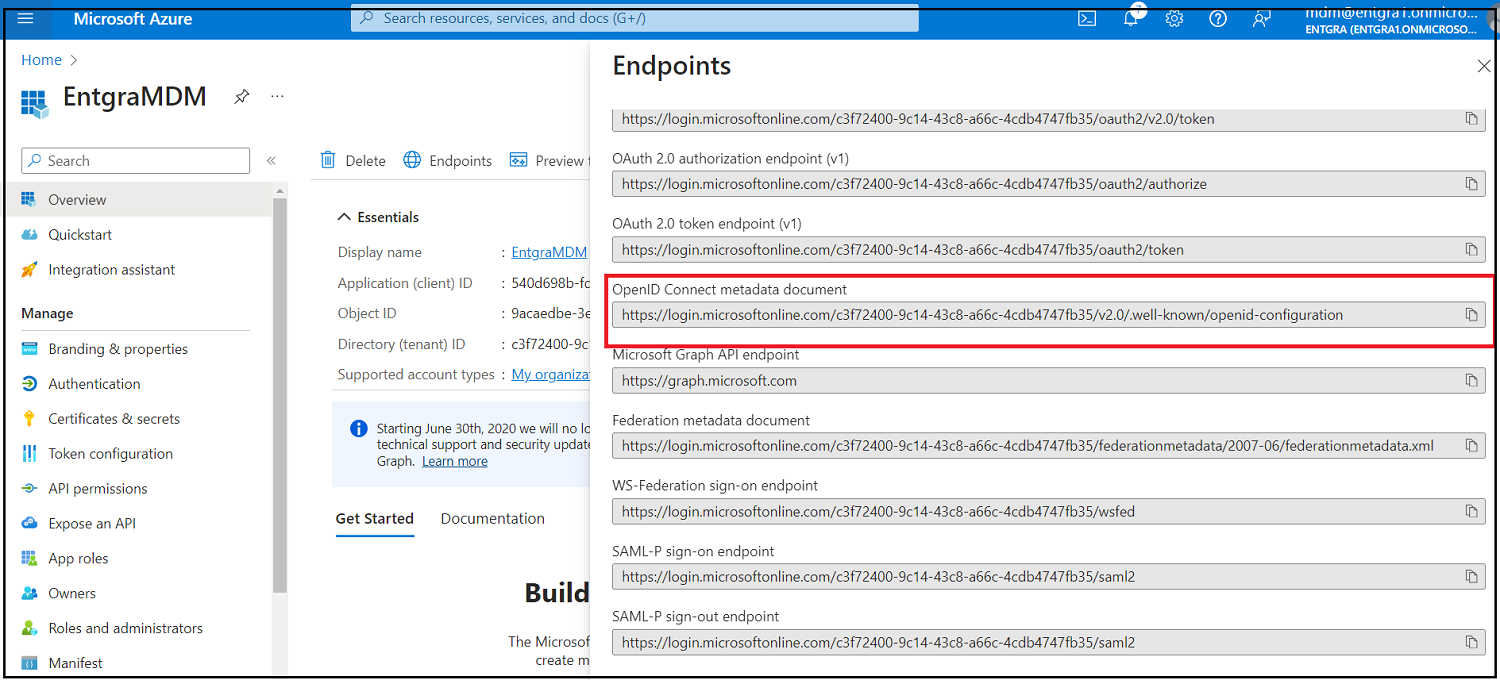Click the Delete toolbar button

click(x=353, y=161)
